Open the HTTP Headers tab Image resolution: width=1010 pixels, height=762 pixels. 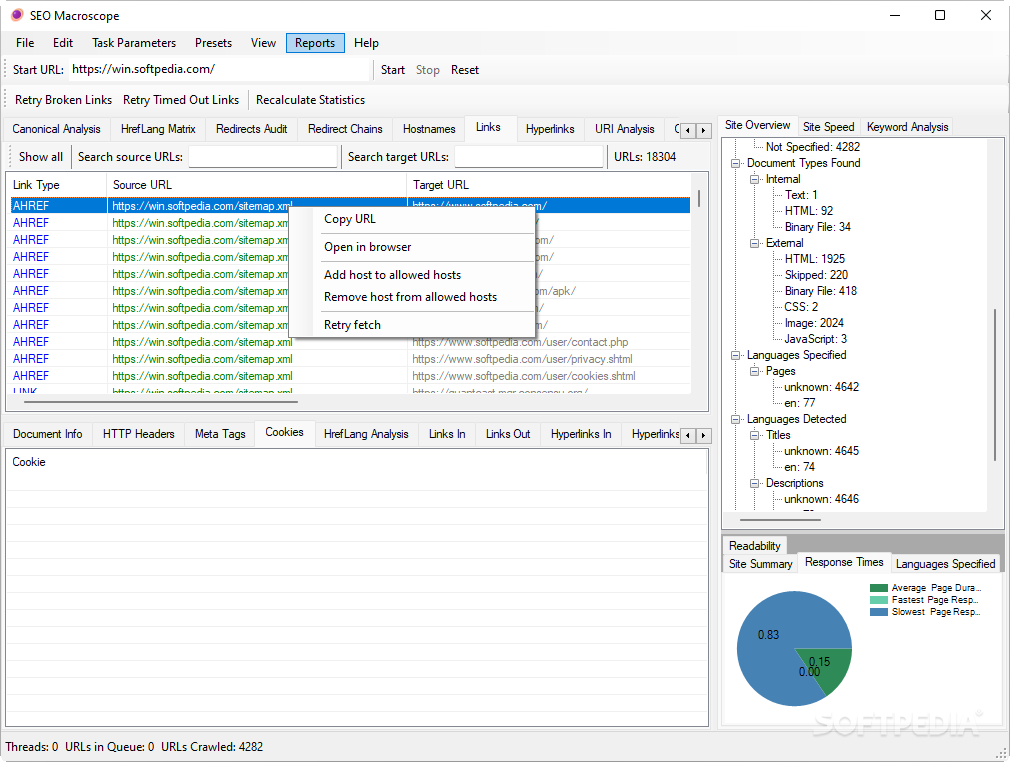pos(138,435)
